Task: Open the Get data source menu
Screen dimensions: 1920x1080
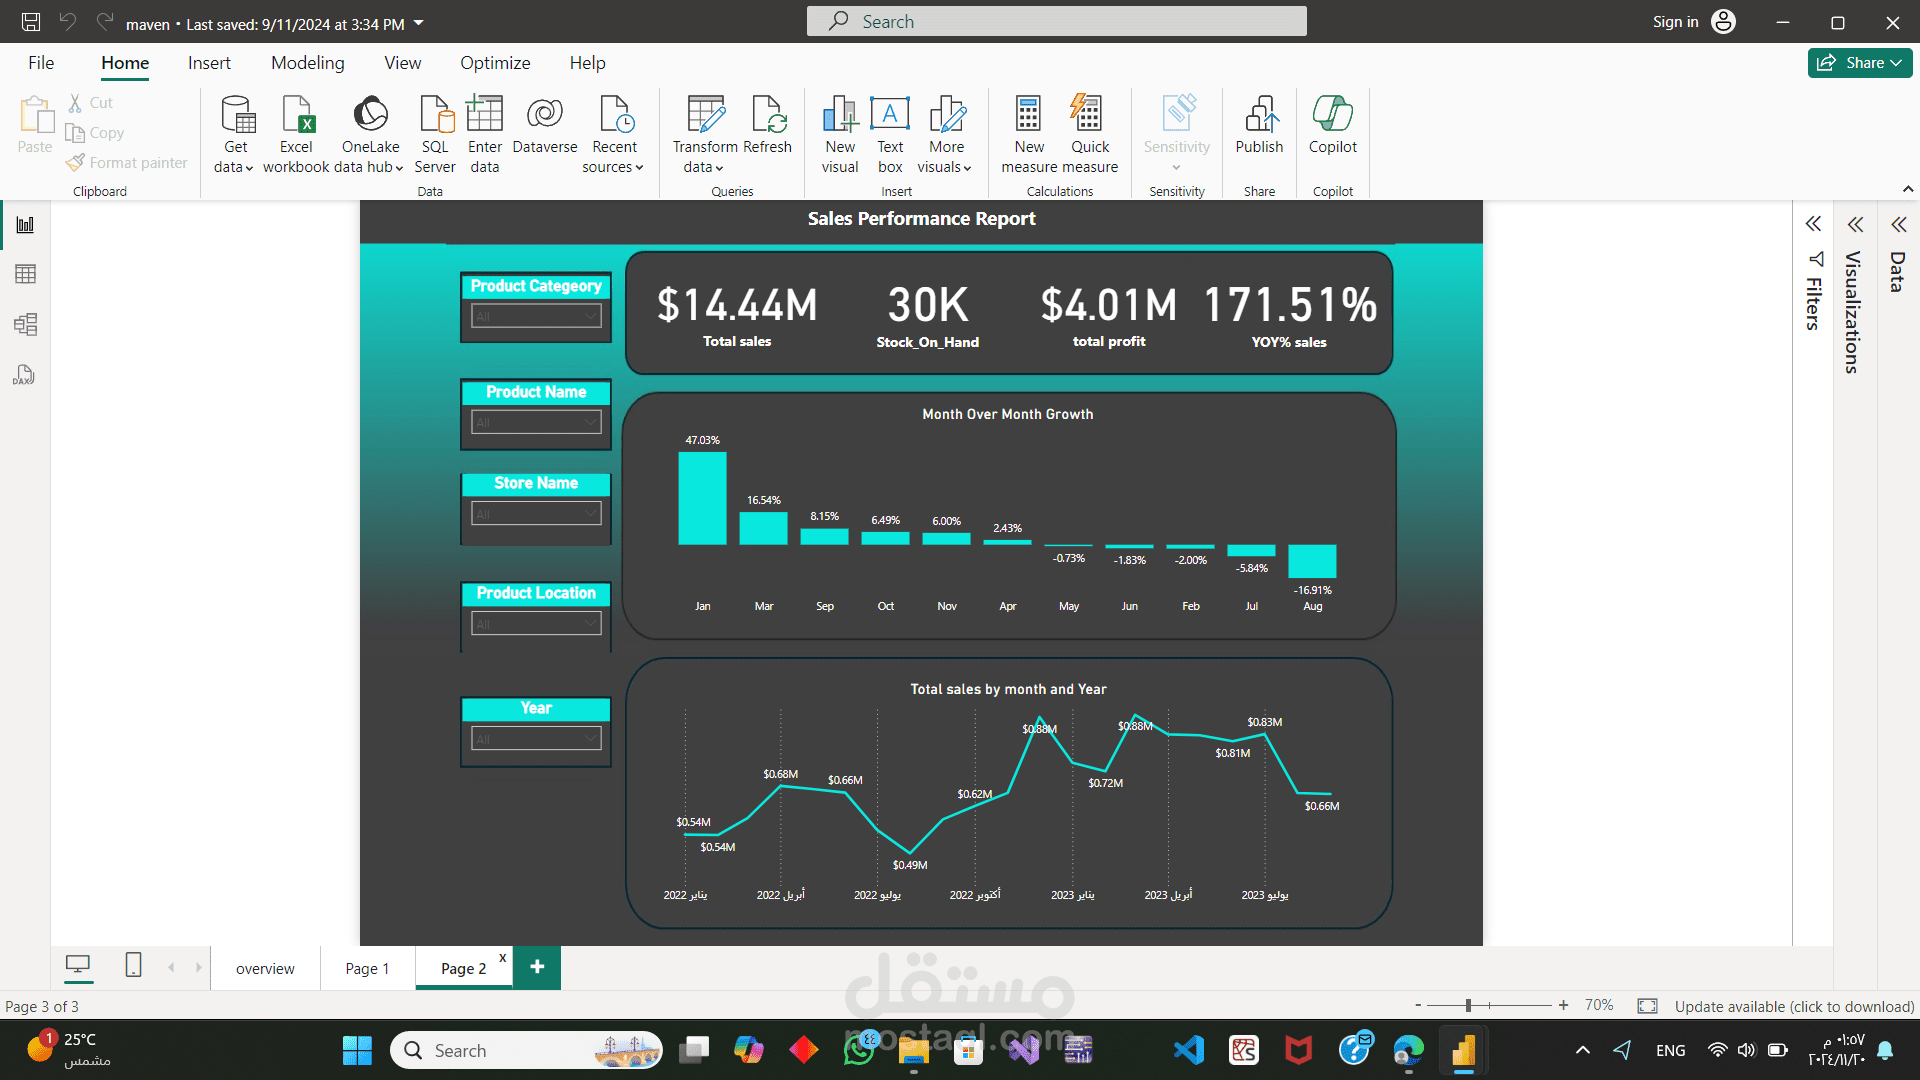Action: click(x=235, y=134)
